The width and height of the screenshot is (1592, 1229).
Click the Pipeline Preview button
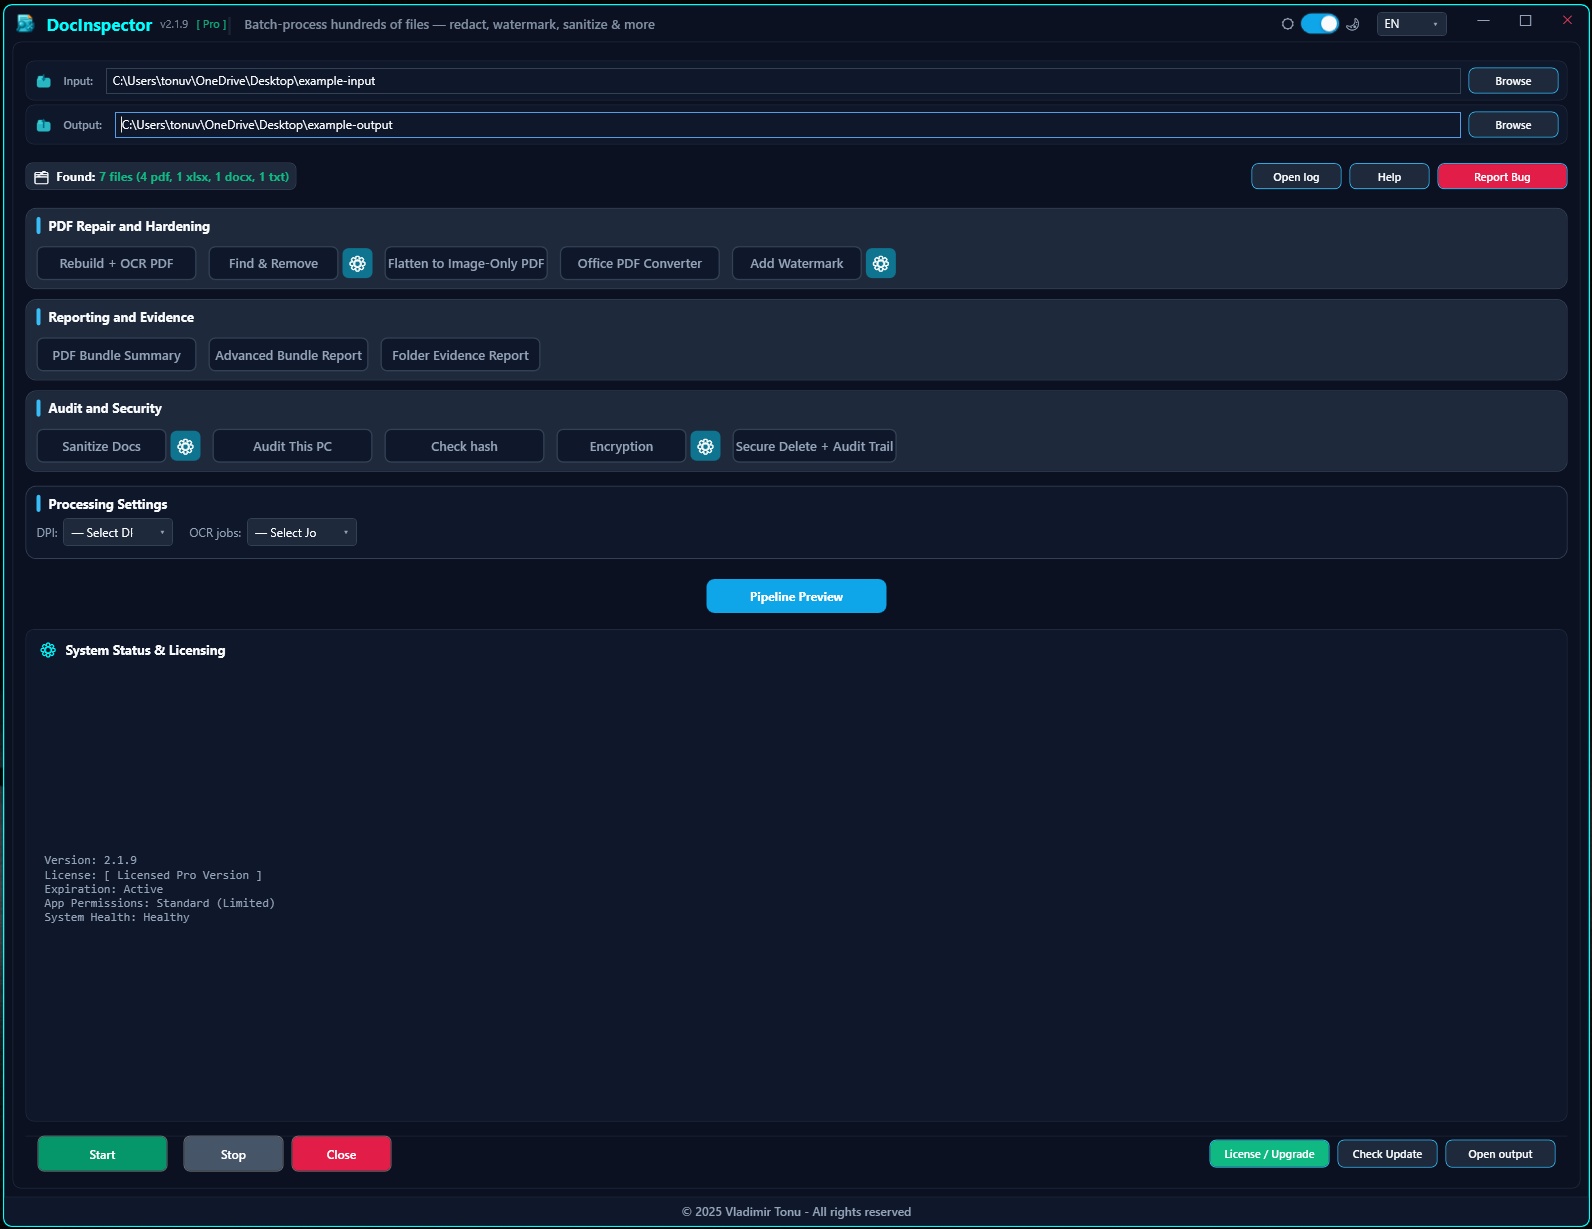796,596
